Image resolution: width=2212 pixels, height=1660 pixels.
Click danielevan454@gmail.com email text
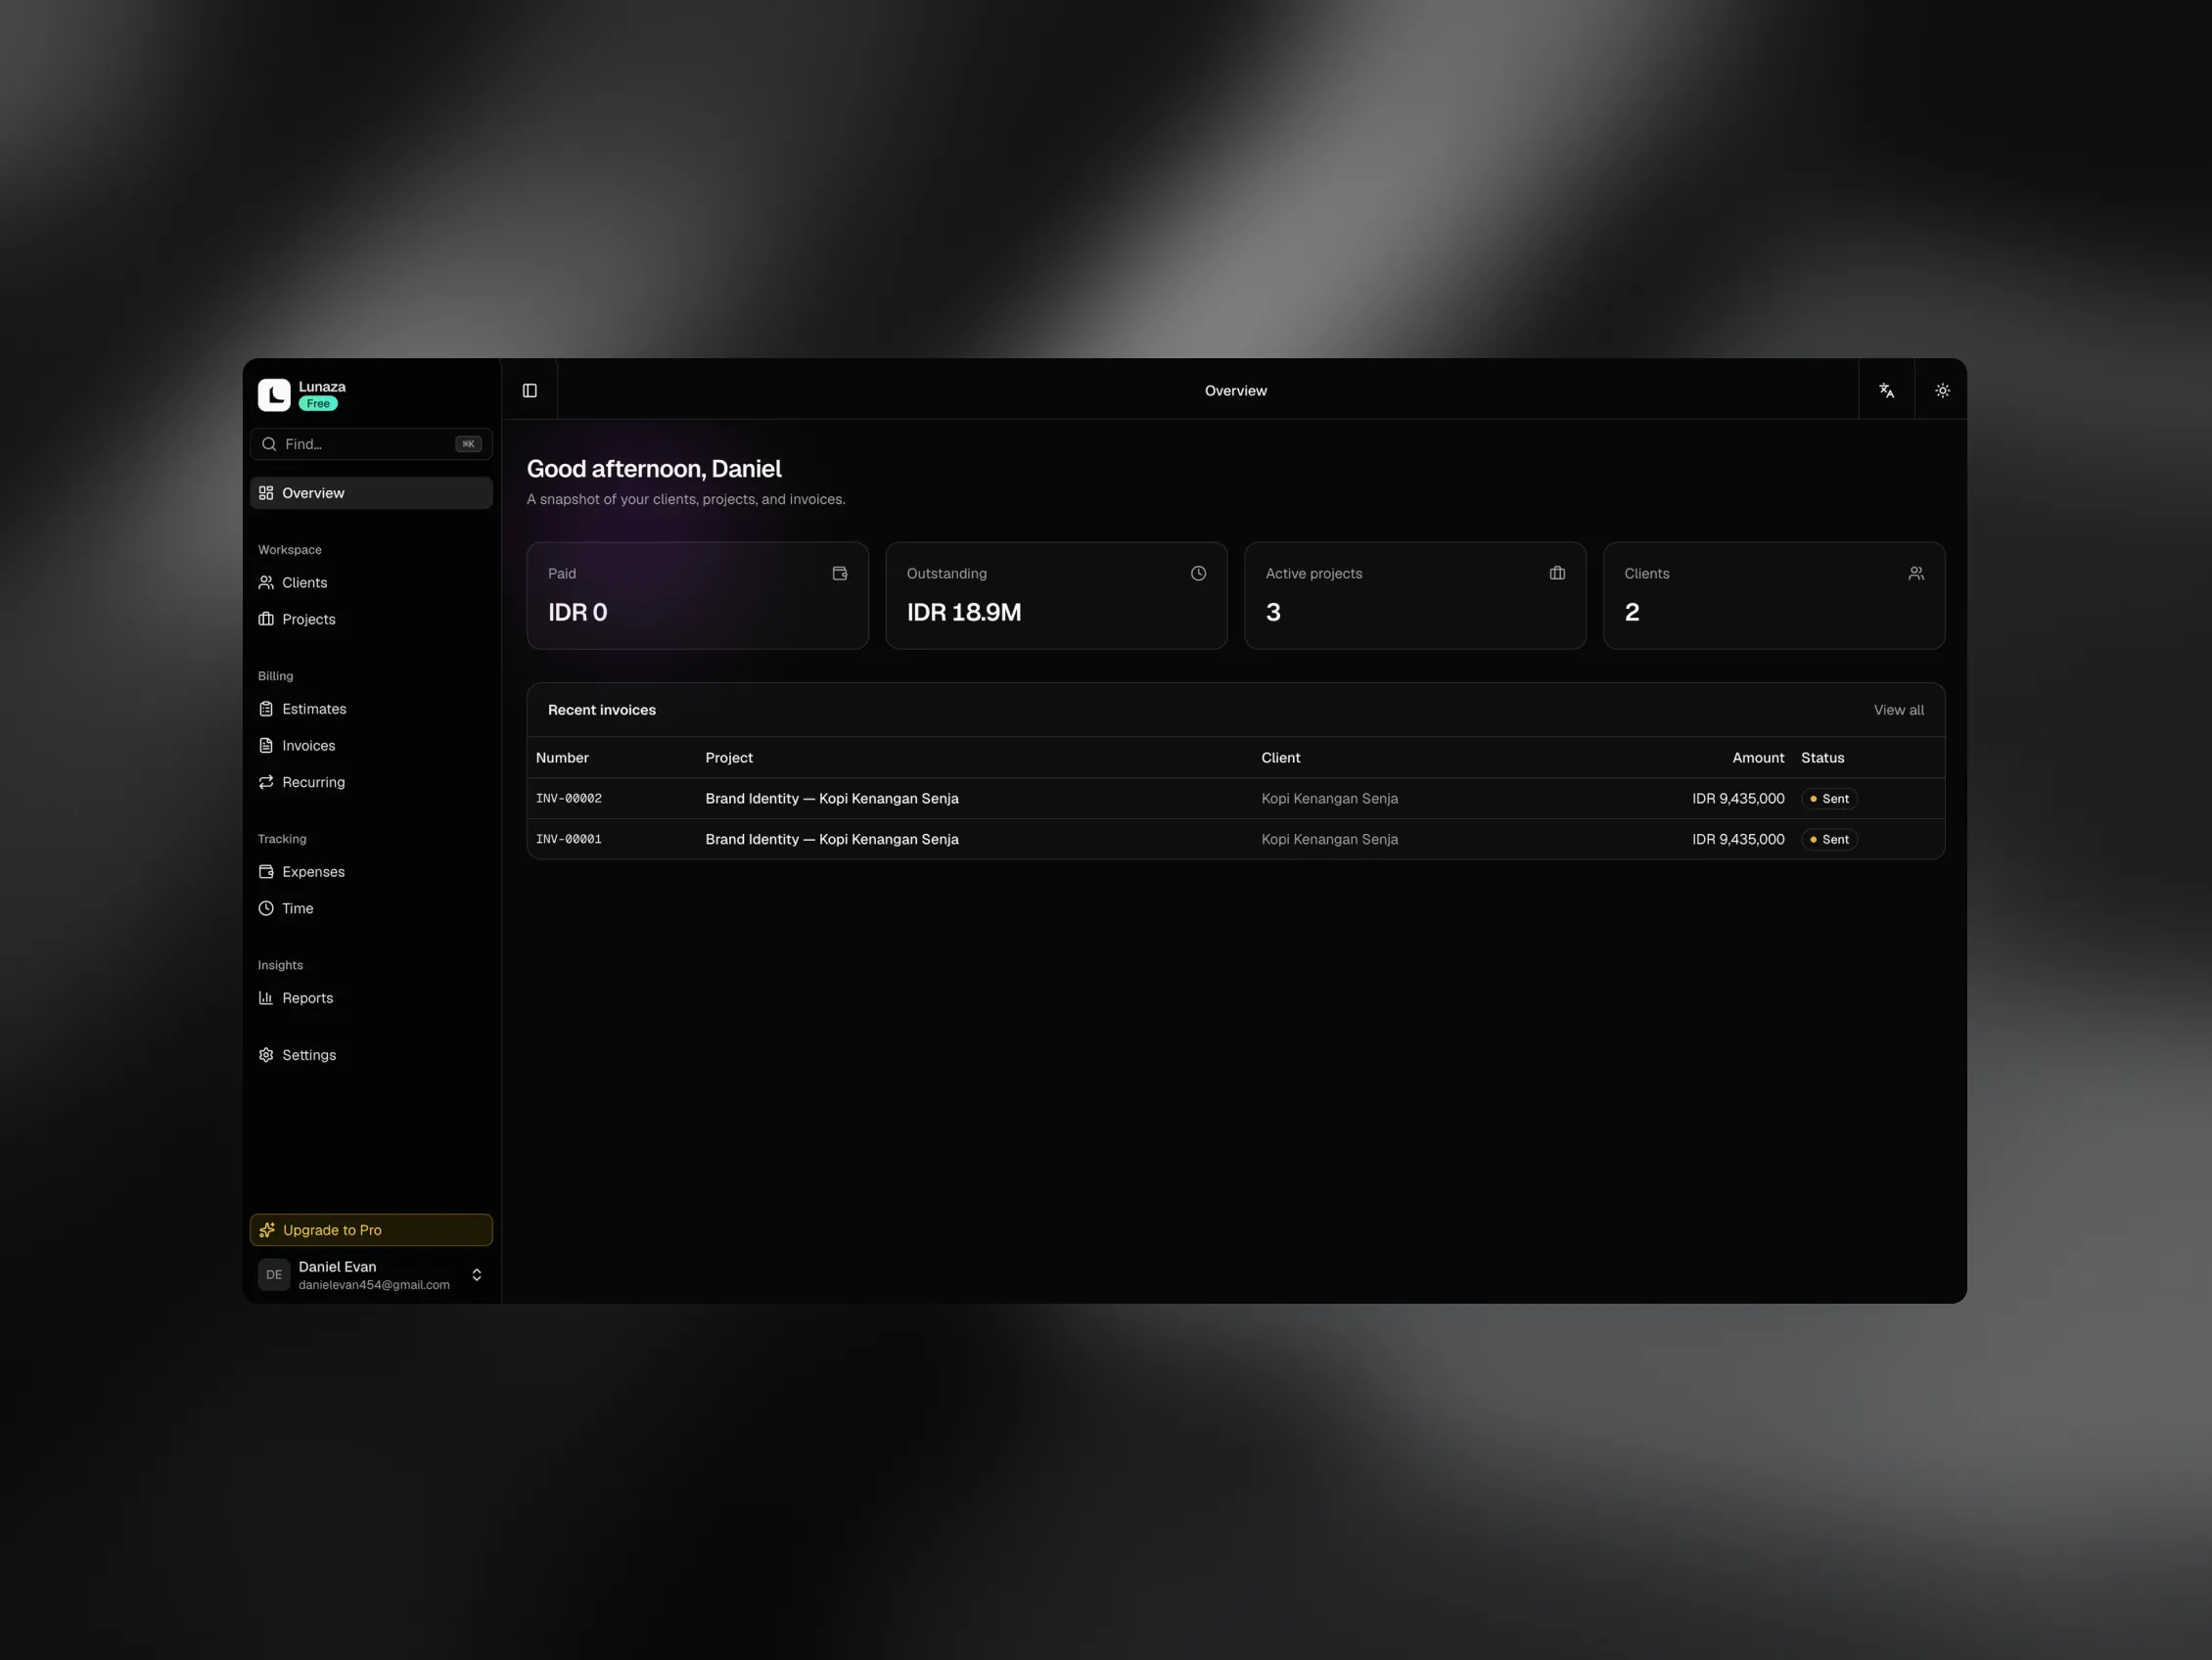coord(374,1285)
